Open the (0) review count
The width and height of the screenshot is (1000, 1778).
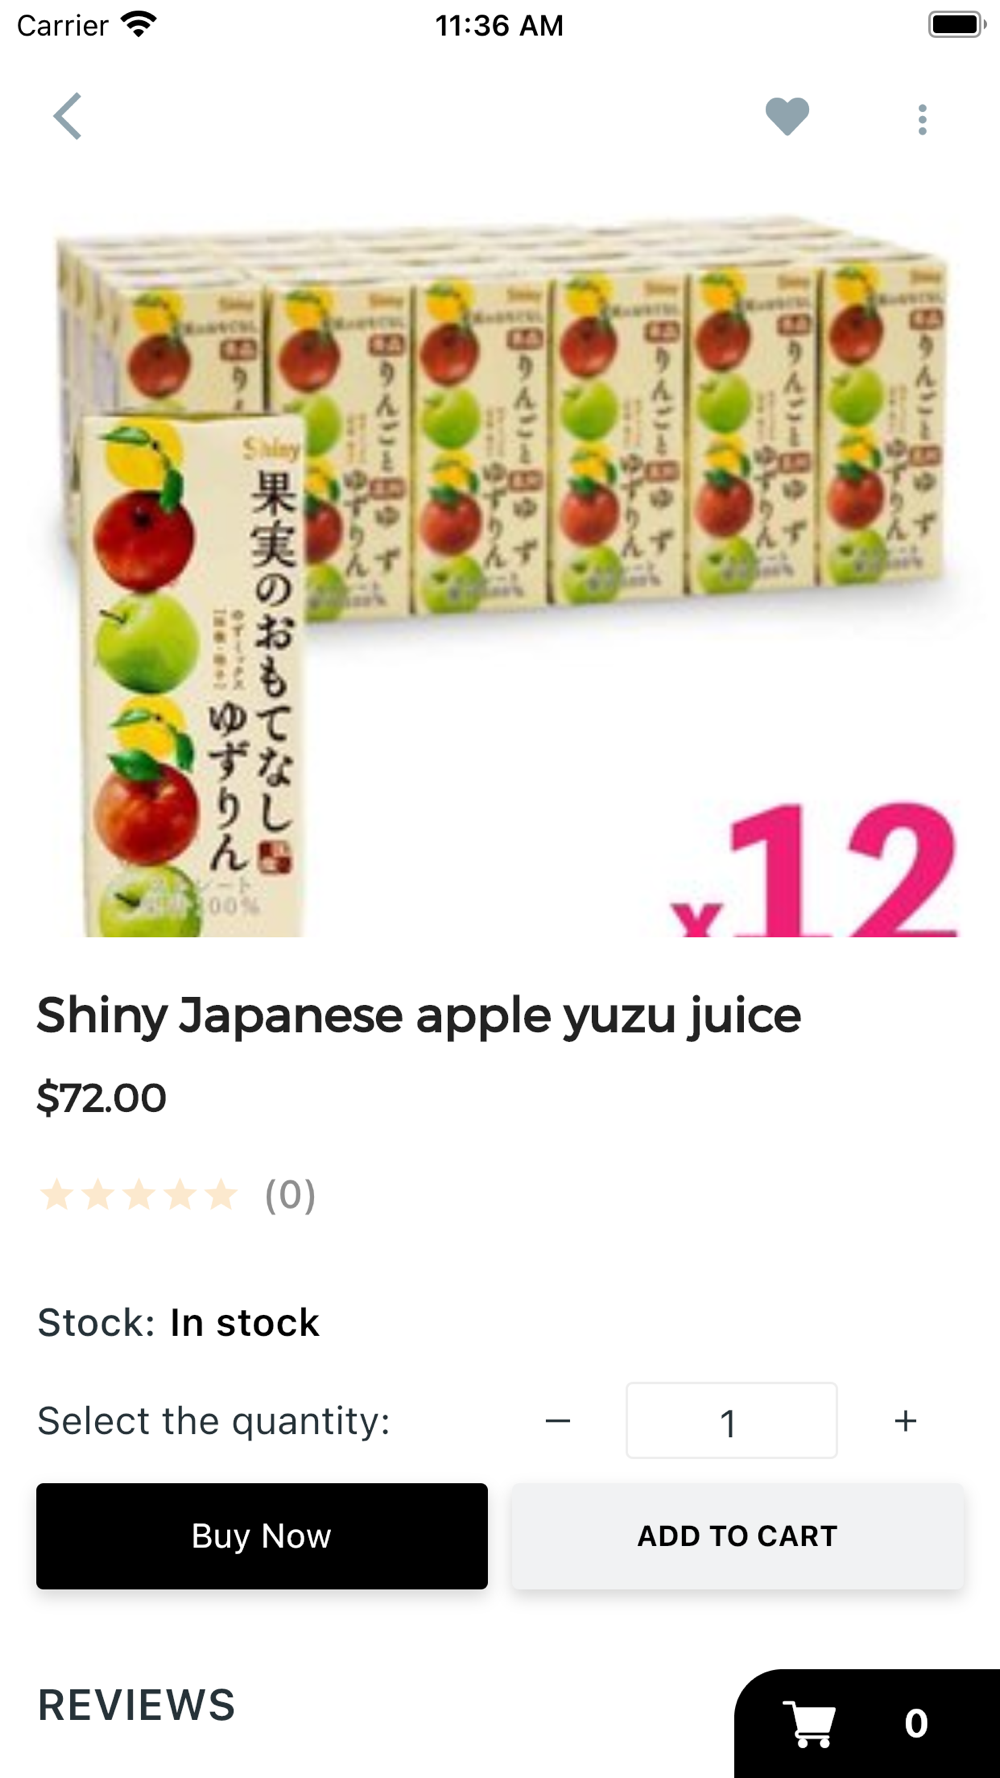coord(290,1195)
